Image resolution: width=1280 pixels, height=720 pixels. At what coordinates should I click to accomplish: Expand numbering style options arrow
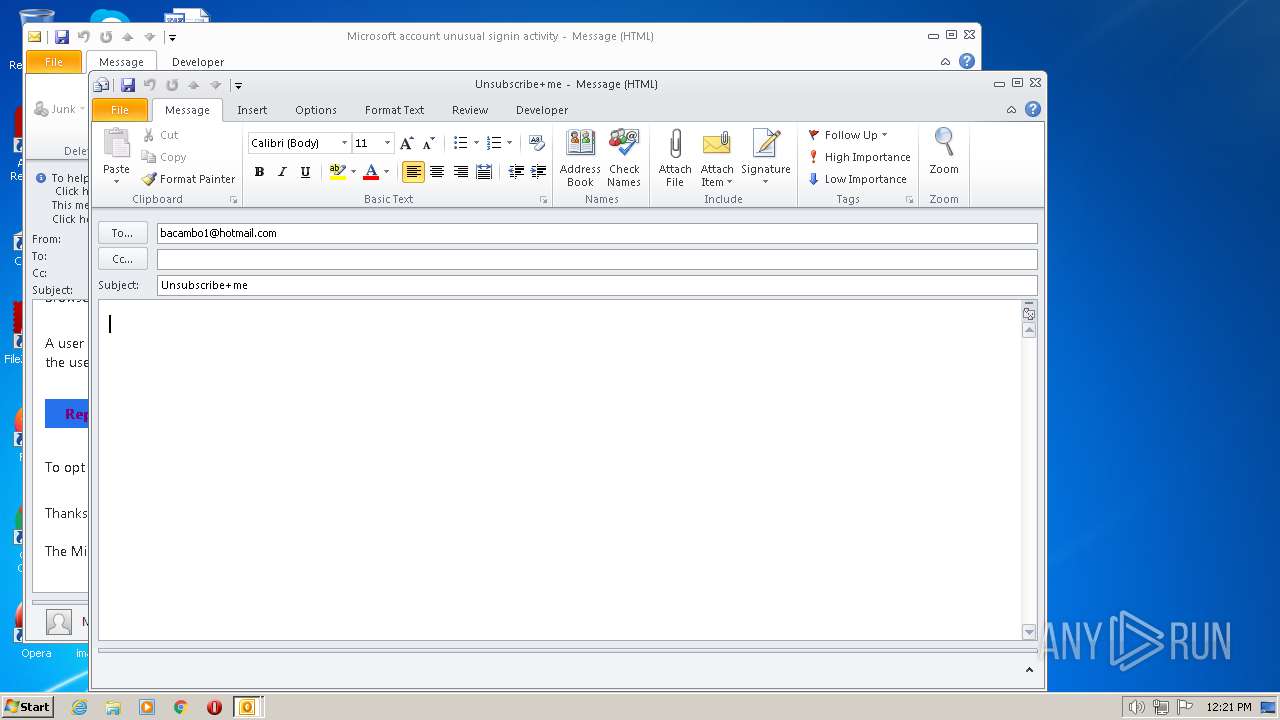[x=509, y=143]
